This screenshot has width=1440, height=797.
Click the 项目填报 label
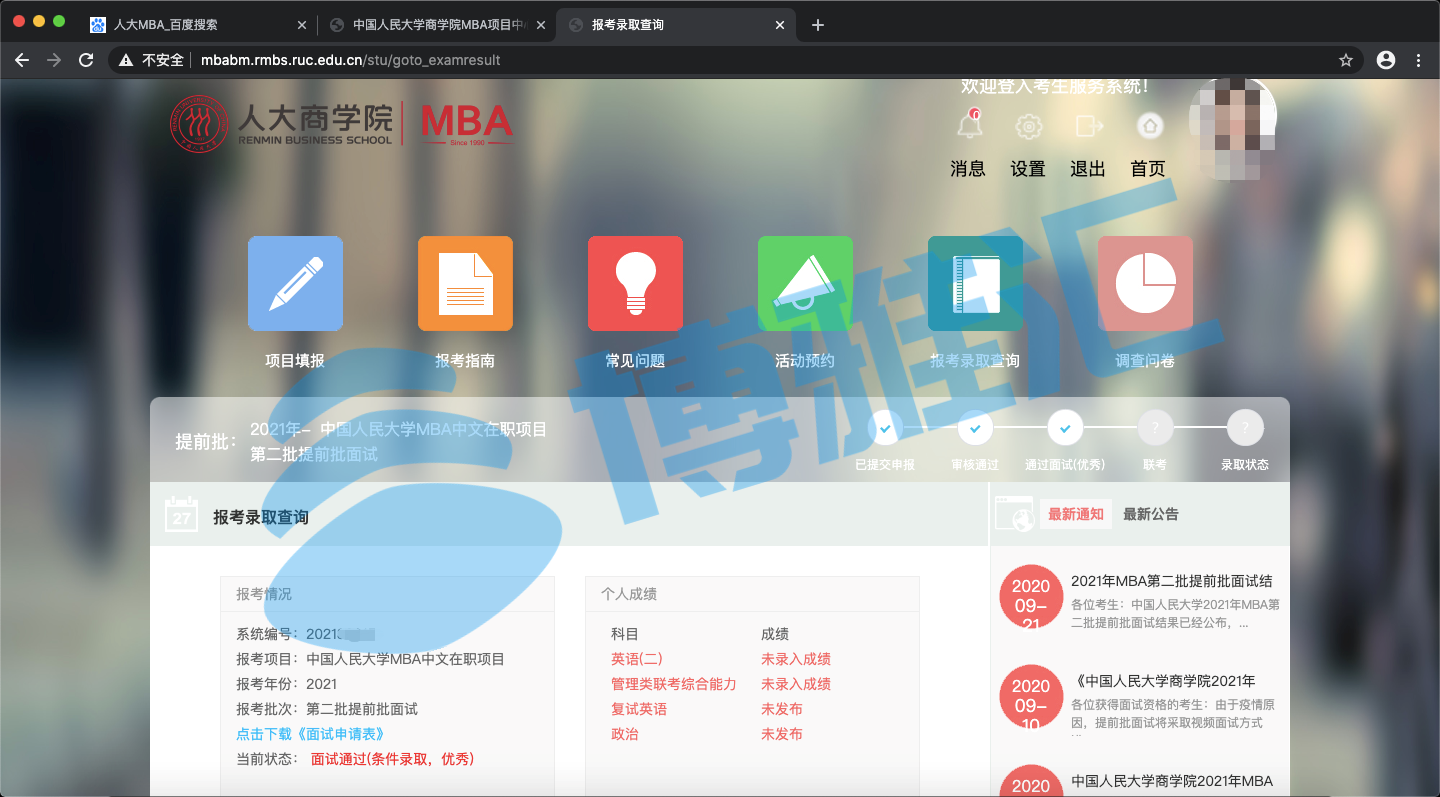[295, 361]
